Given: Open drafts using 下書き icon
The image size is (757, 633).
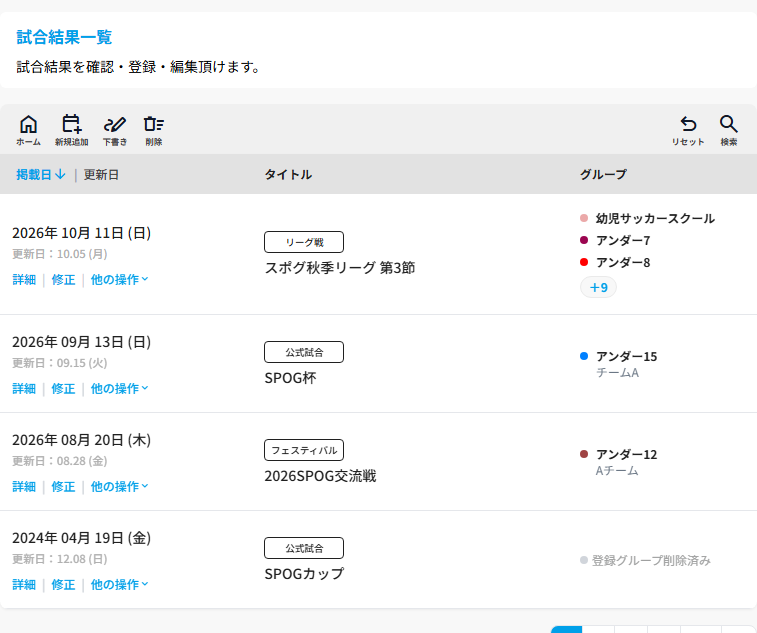Looking at the screenshot, I should (x=114, y=130).
